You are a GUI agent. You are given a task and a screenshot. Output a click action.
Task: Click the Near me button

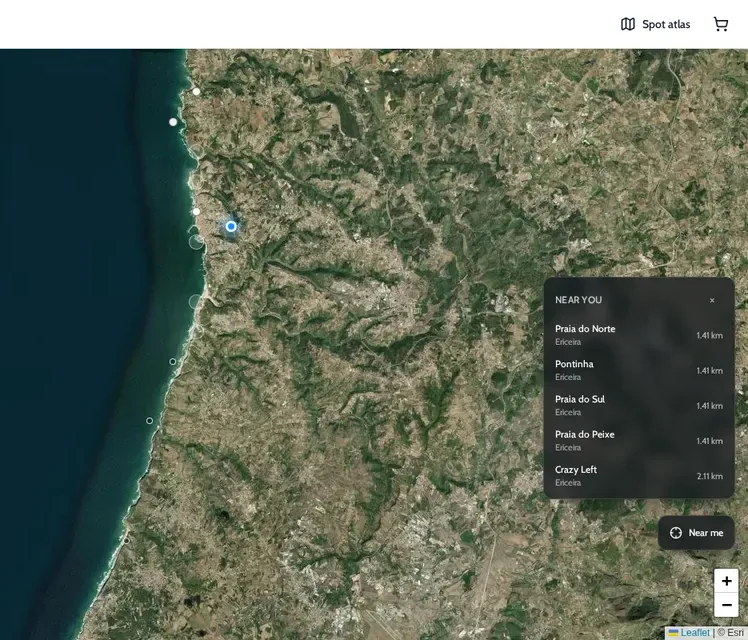pyautogui.click(x=696, y=533)
